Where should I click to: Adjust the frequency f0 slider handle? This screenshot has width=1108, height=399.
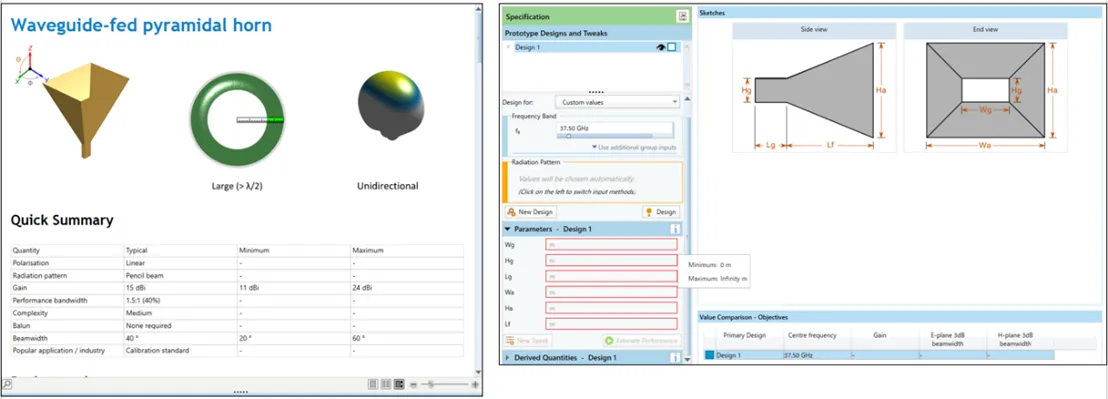569,136
